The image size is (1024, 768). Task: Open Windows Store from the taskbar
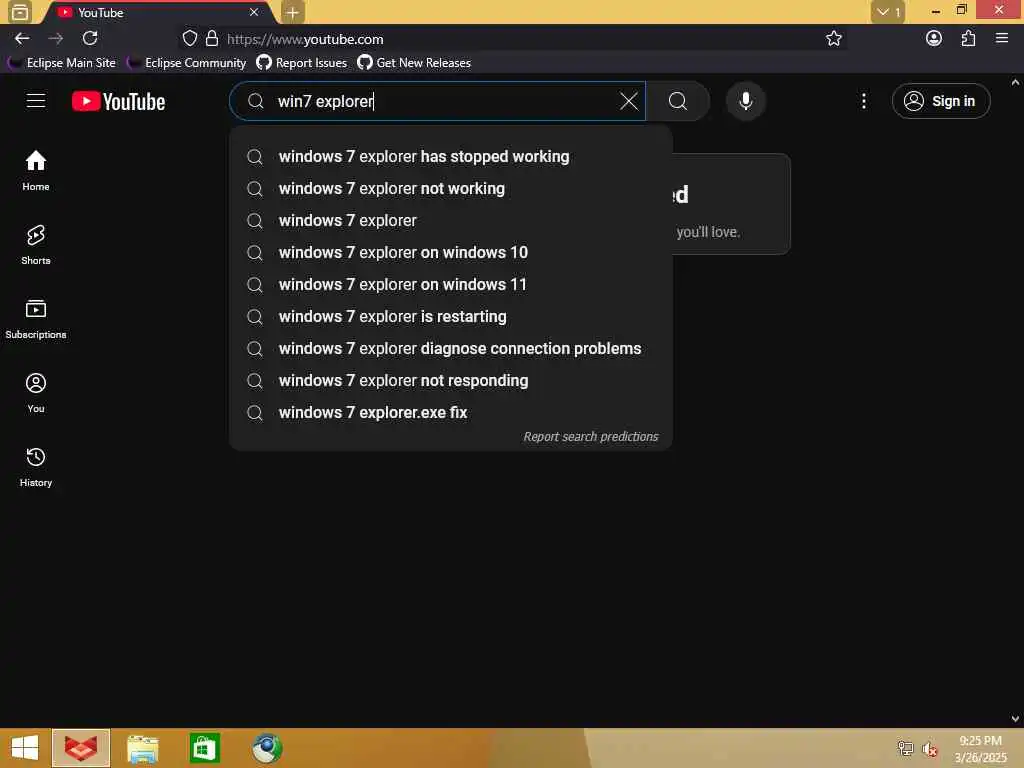[204, 748]
